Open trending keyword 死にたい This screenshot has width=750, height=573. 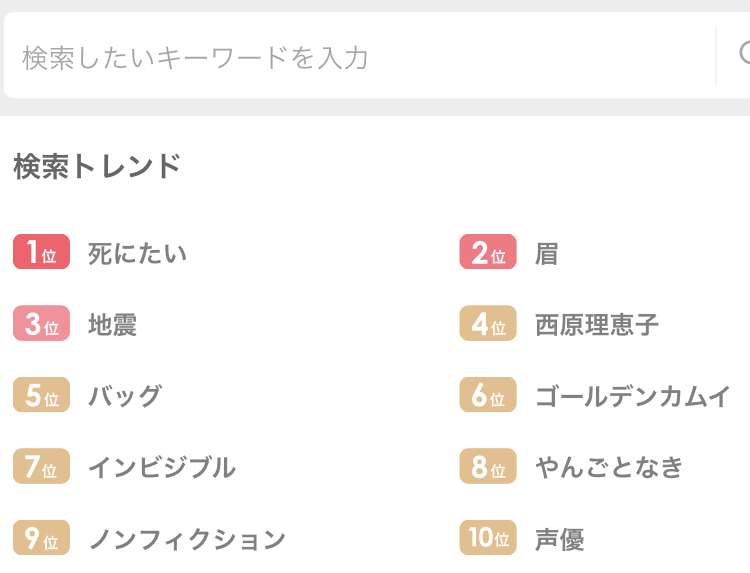pyautogui.click(x=137, y=253)
